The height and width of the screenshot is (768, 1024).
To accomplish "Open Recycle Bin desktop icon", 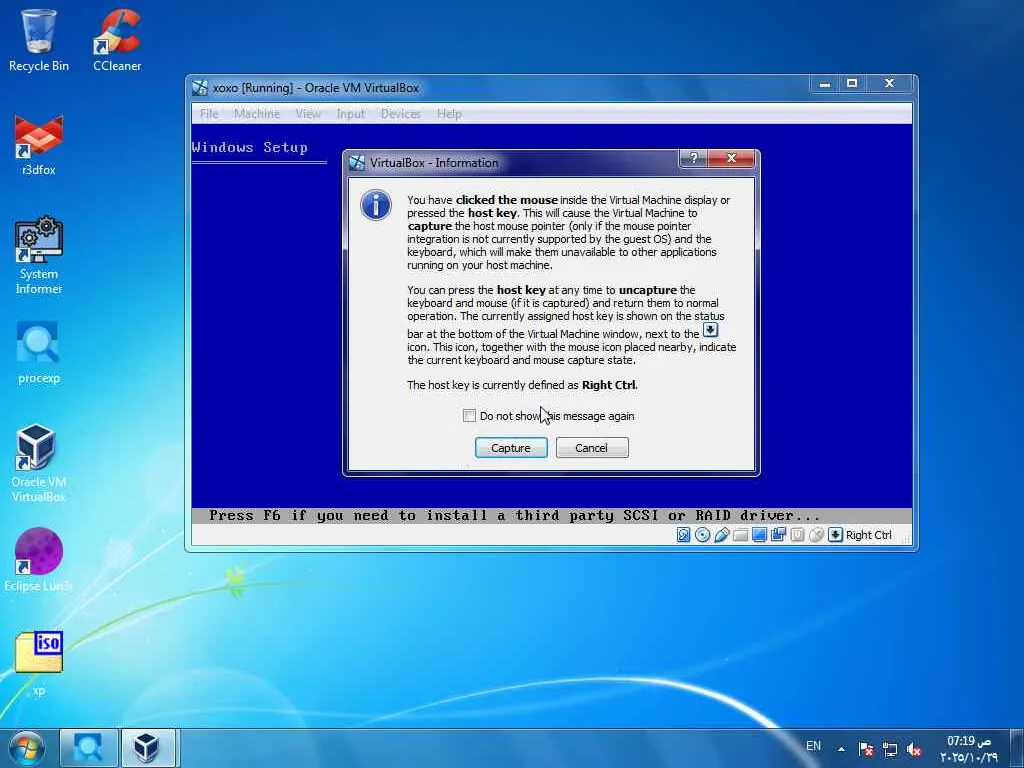I will tap(39, 39).
